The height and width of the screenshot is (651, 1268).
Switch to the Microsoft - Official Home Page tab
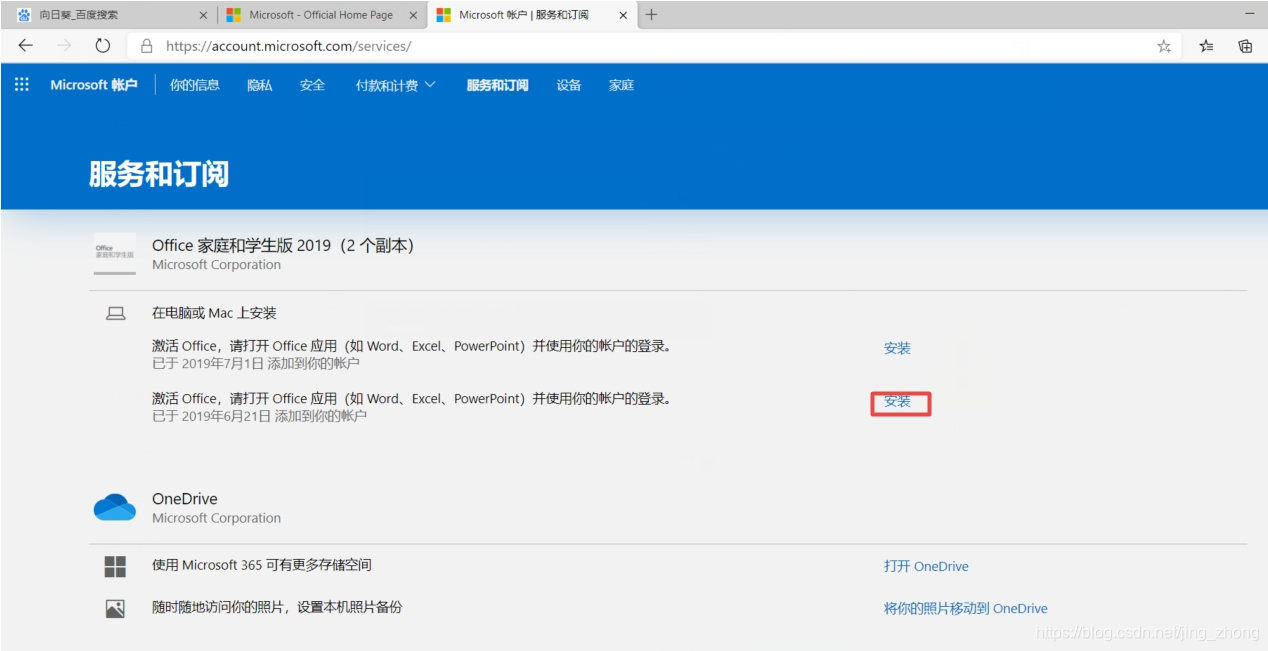(321, 15)
